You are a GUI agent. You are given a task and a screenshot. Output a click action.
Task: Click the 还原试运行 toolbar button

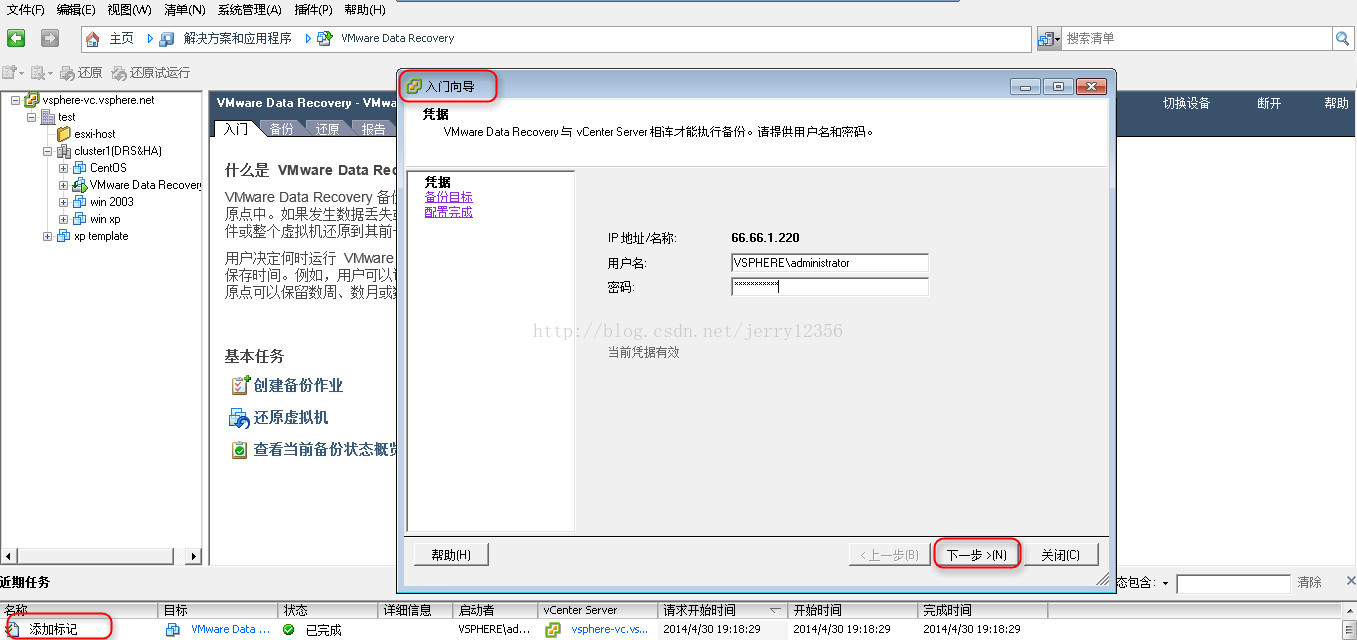tap(151, 73)
